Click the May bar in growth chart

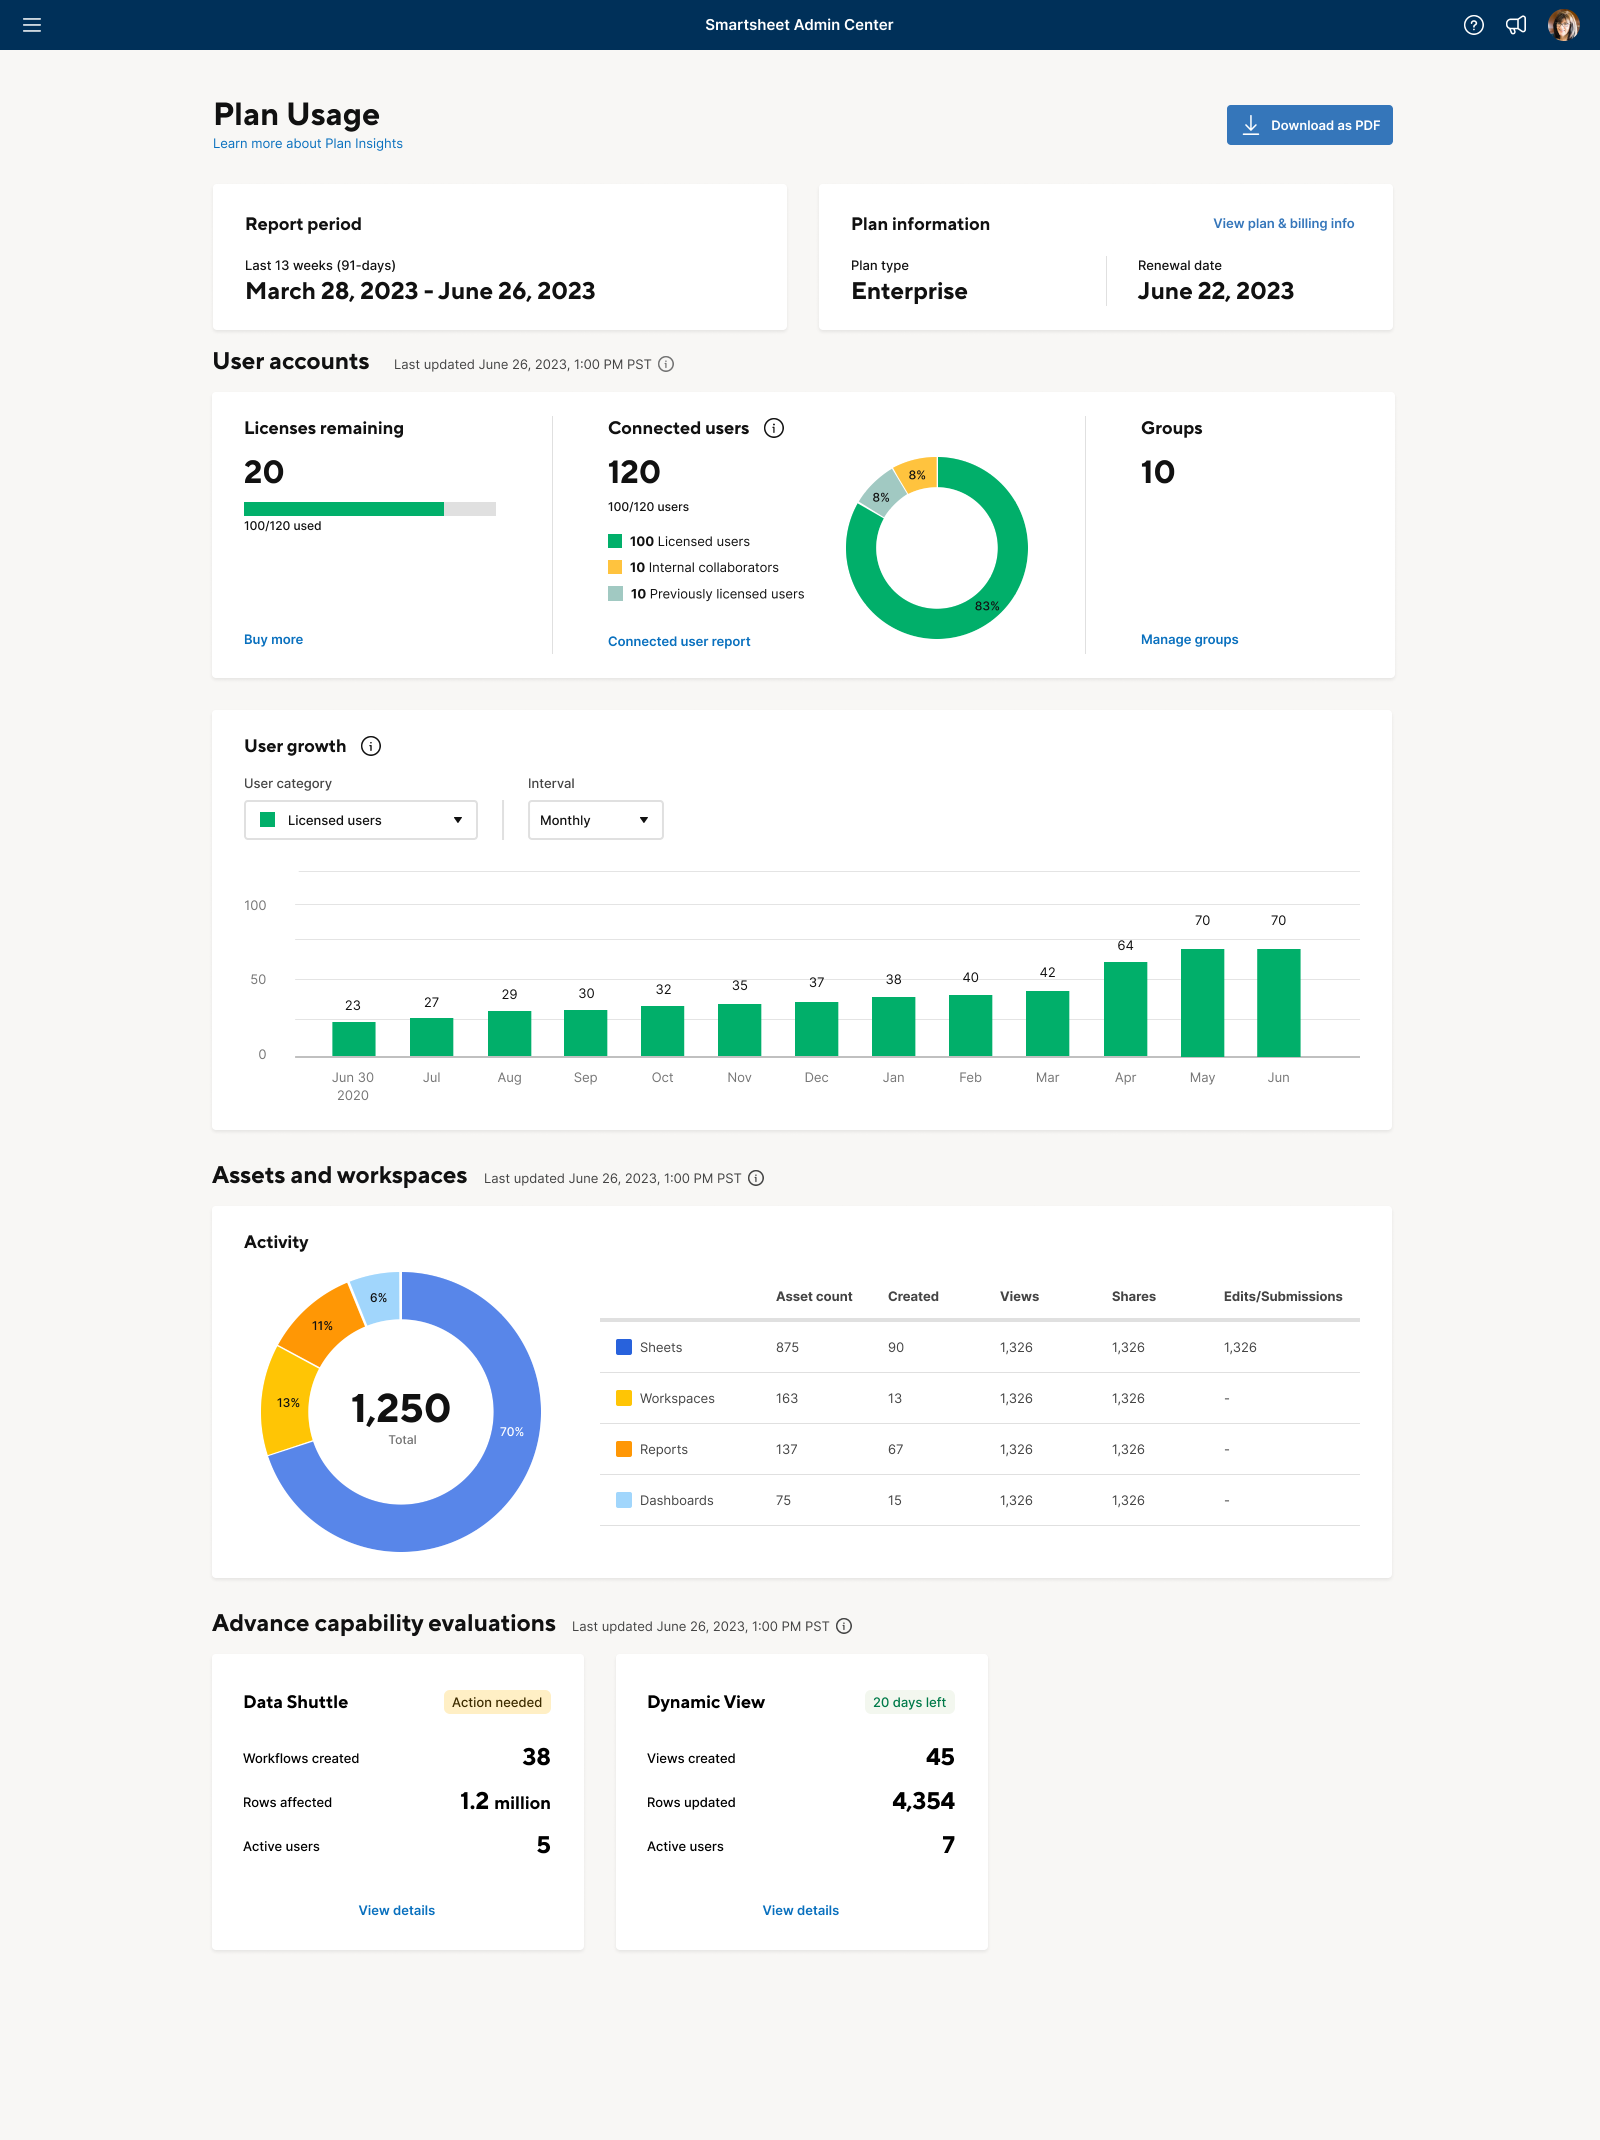point(1202,1002)
